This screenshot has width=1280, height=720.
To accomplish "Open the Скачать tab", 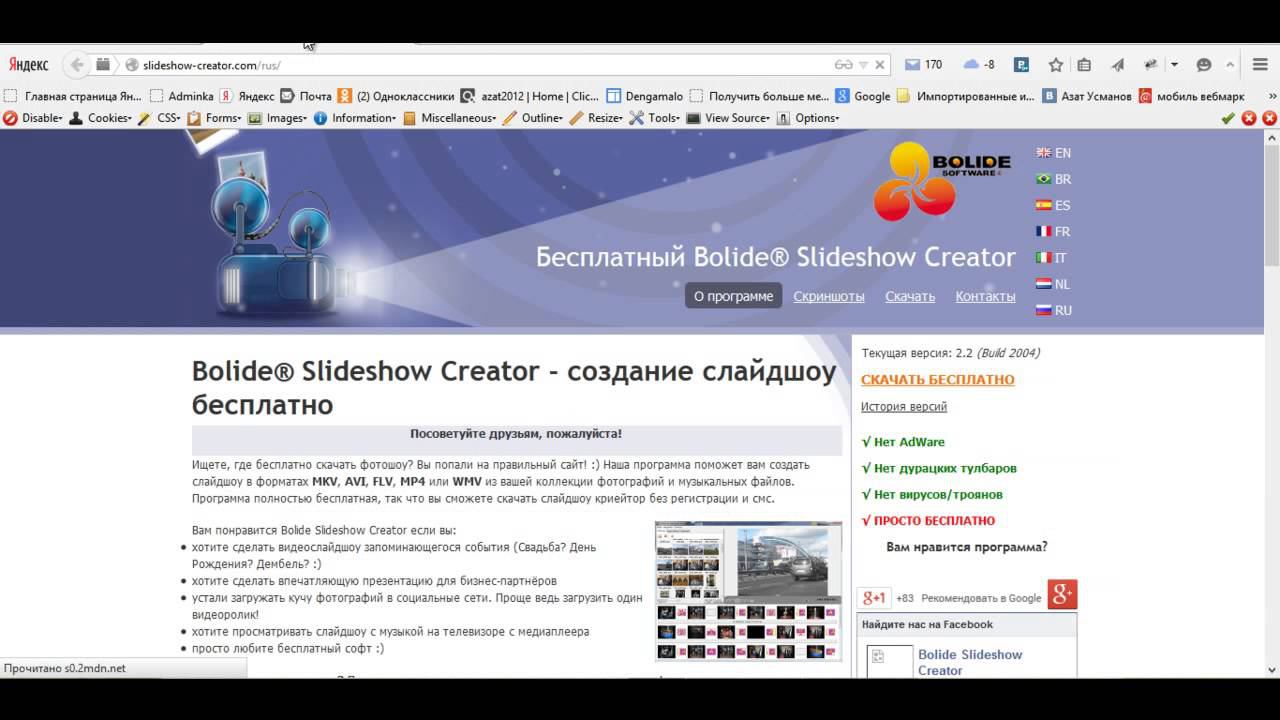I will tap(910, 296).
